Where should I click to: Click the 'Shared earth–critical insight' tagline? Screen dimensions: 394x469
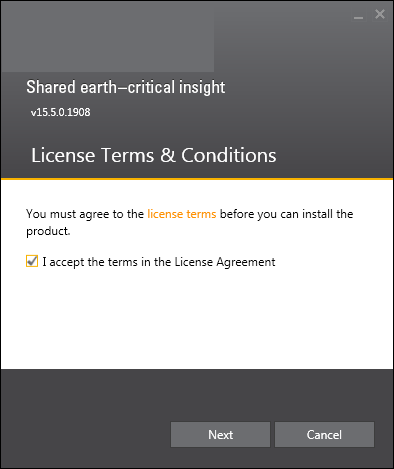click(x=126, y=87)
